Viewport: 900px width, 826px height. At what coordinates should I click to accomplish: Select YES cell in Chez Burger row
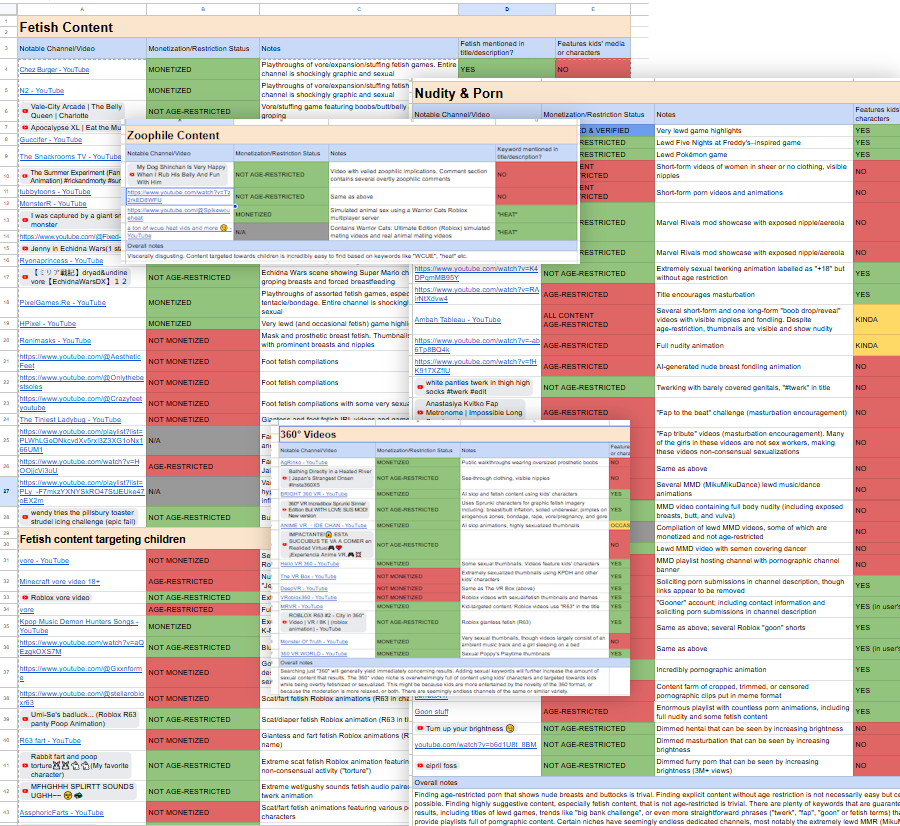click(x=507, y=69)
